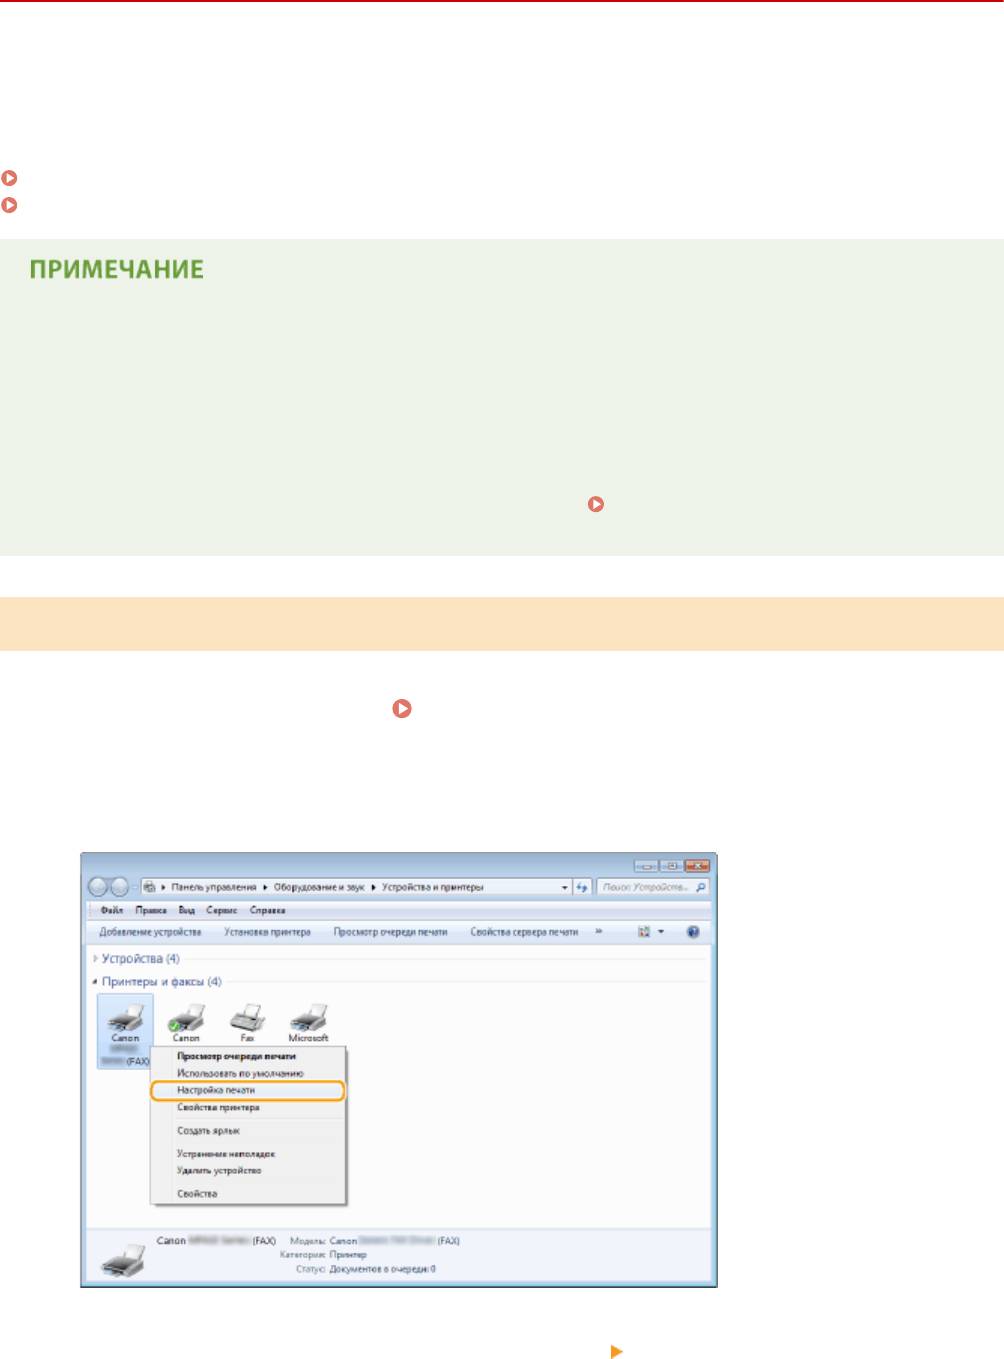
Task: Click the default Canon printer with green checkmark
Action: pyautogui.click(x=186, y=1020)
